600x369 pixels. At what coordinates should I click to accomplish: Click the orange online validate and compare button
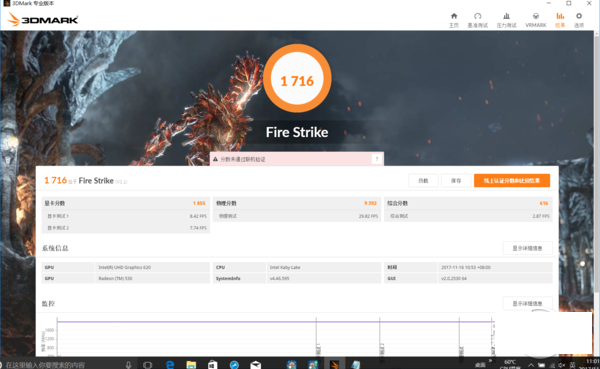512,181
